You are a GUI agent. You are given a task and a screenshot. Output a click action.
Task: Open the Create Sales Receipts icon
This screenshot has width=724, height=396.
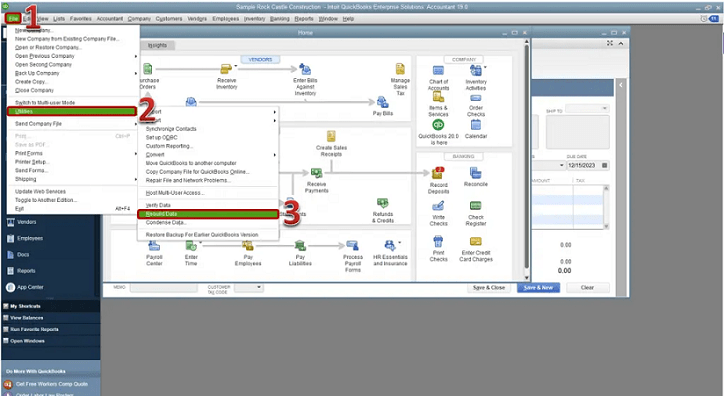point(331,137)
